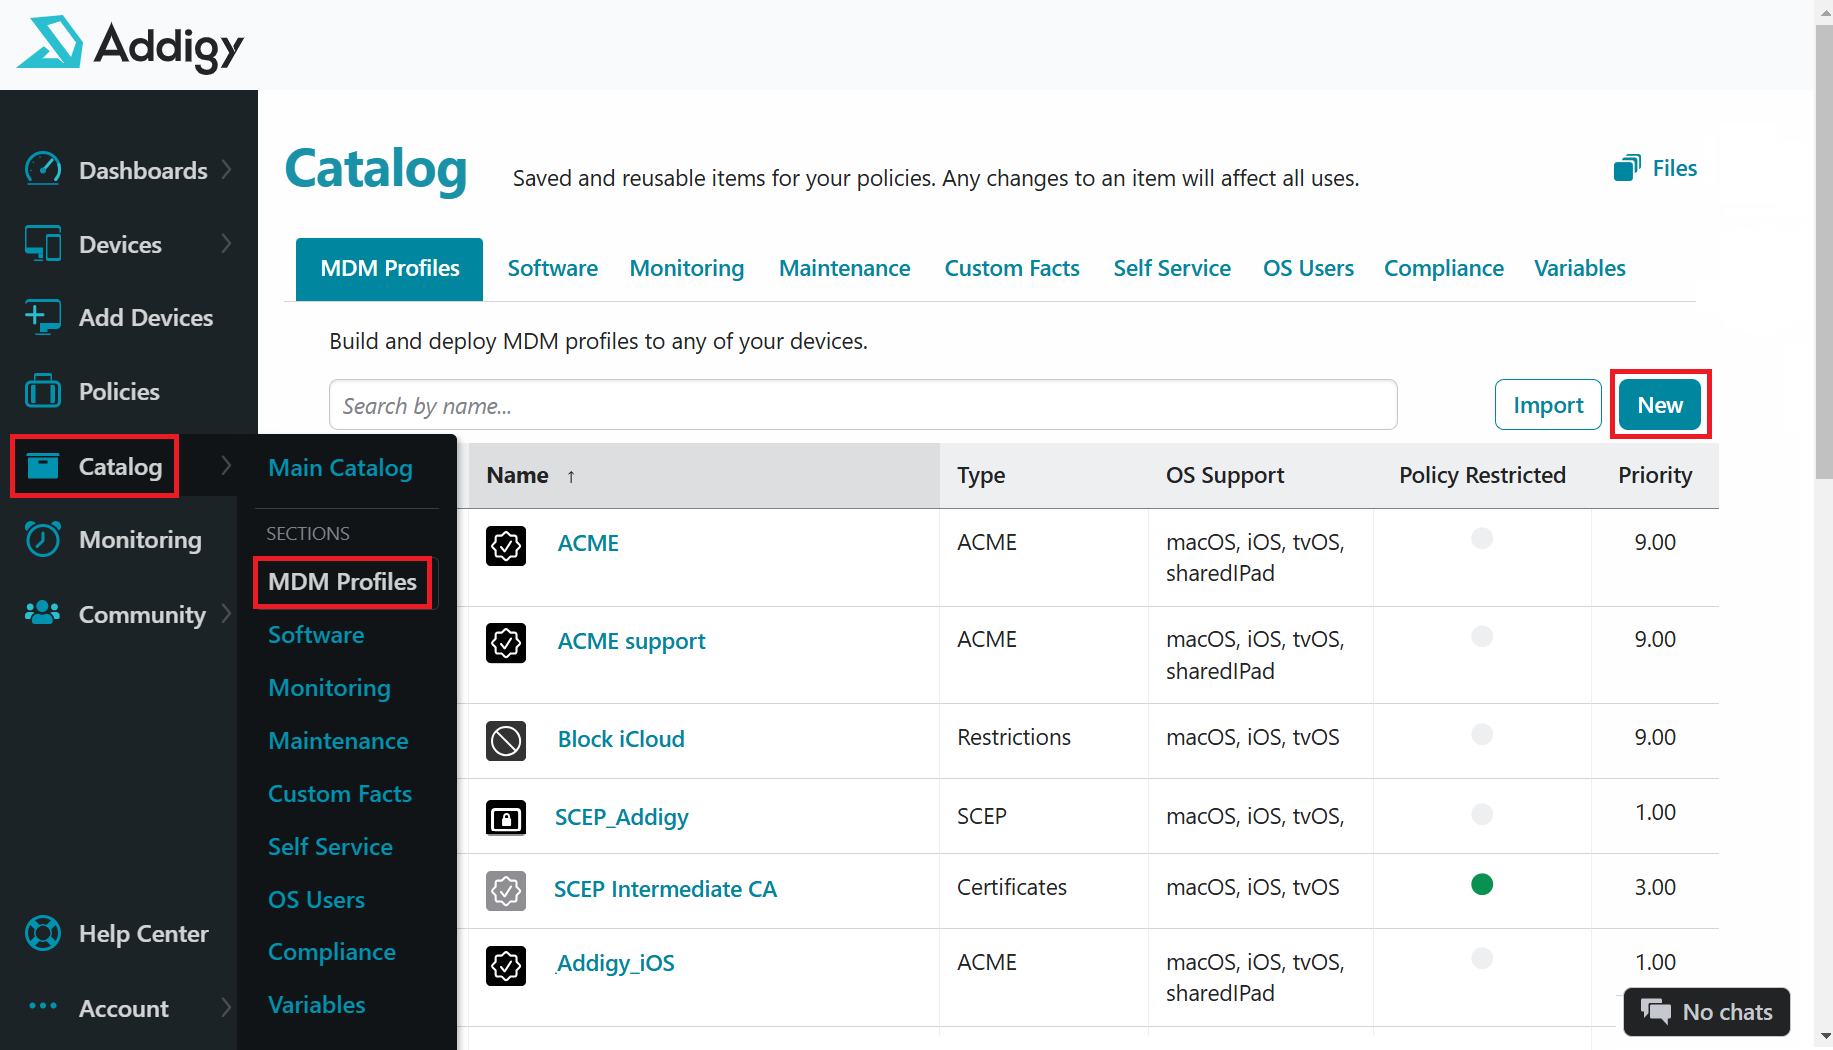The height and width of the screenshot is (1050, 1833).
Task: Open the OS Users tab
Action: pyautogui.click(x=1308, y=268)
